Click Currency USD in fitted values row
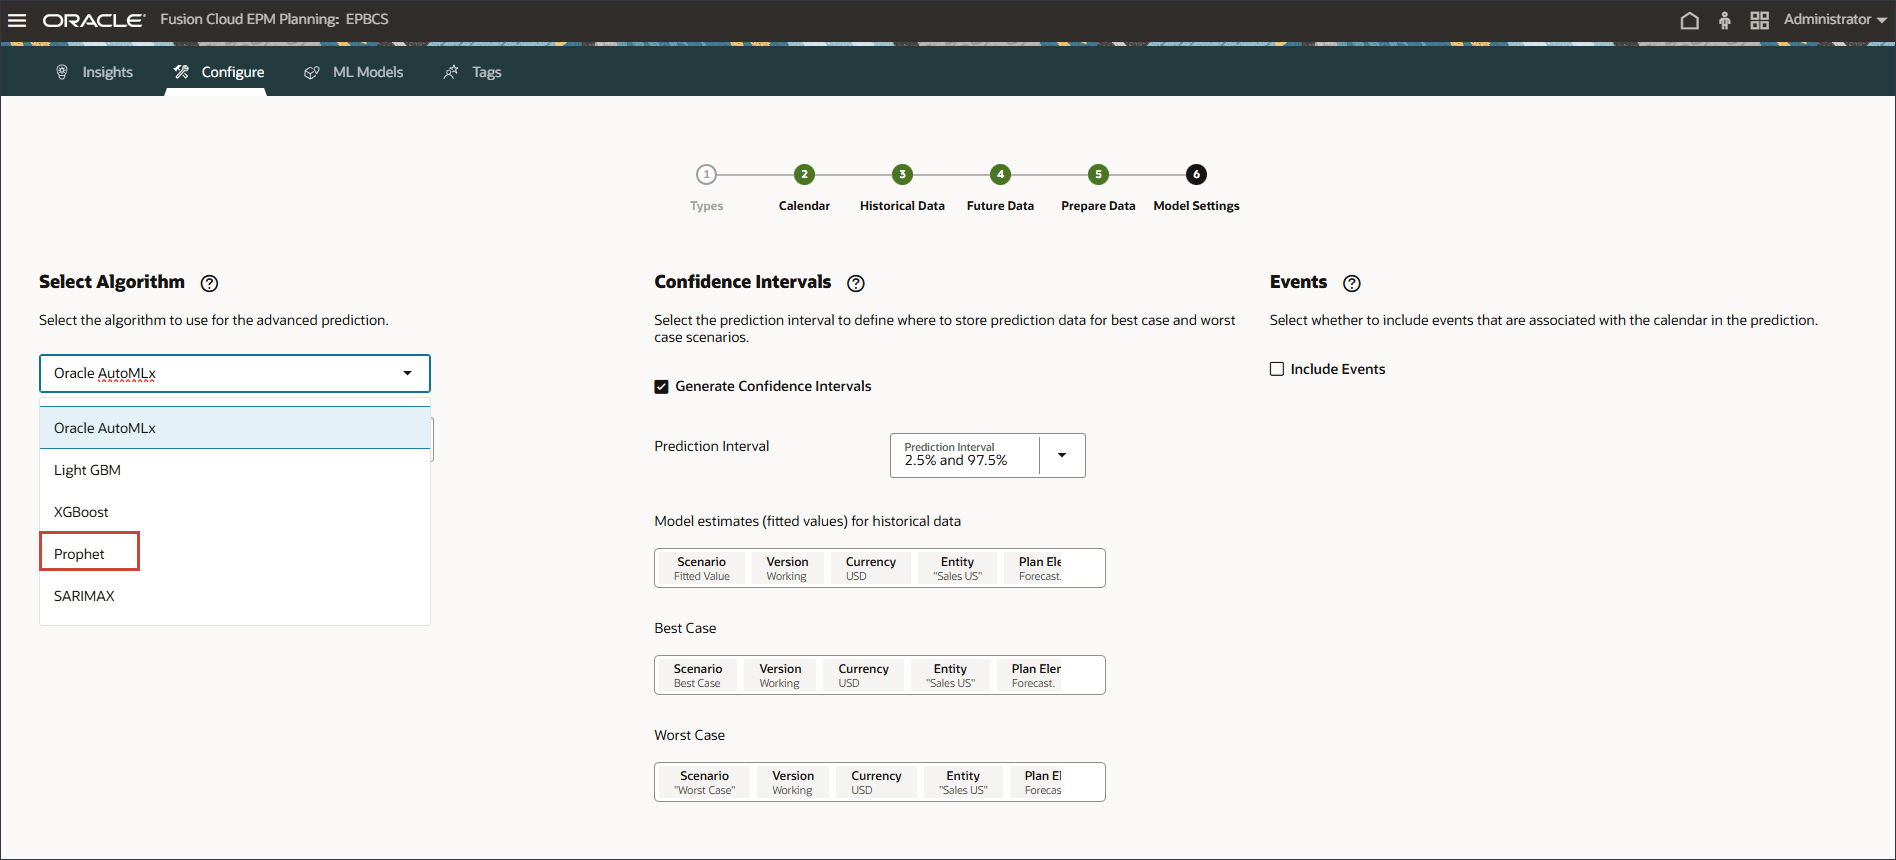The image size is (1896, 860). (871, 568)
